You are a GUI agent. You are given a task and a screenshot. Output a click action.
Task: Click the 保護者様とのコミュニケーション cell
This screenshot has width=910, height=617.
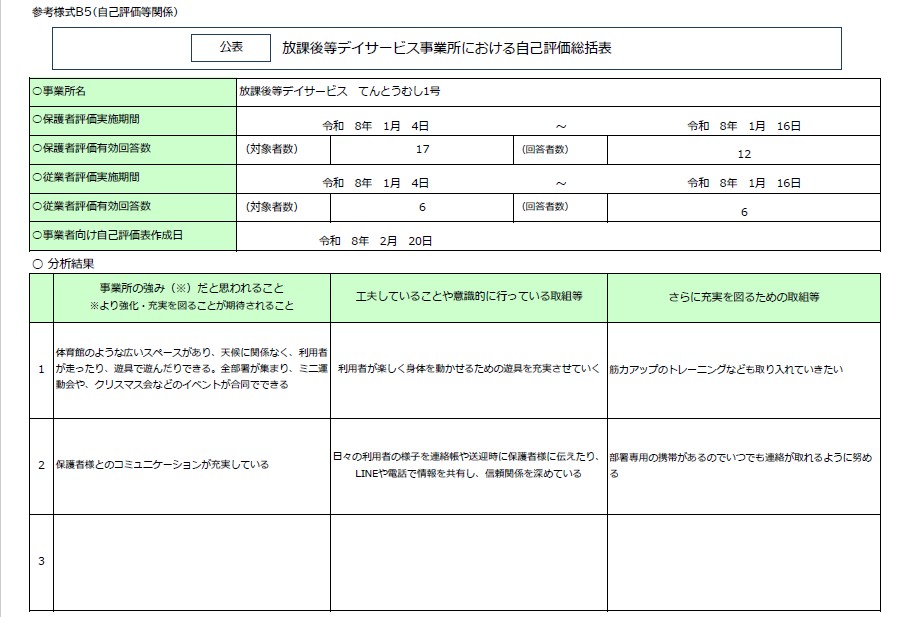[x=192, y=465]
